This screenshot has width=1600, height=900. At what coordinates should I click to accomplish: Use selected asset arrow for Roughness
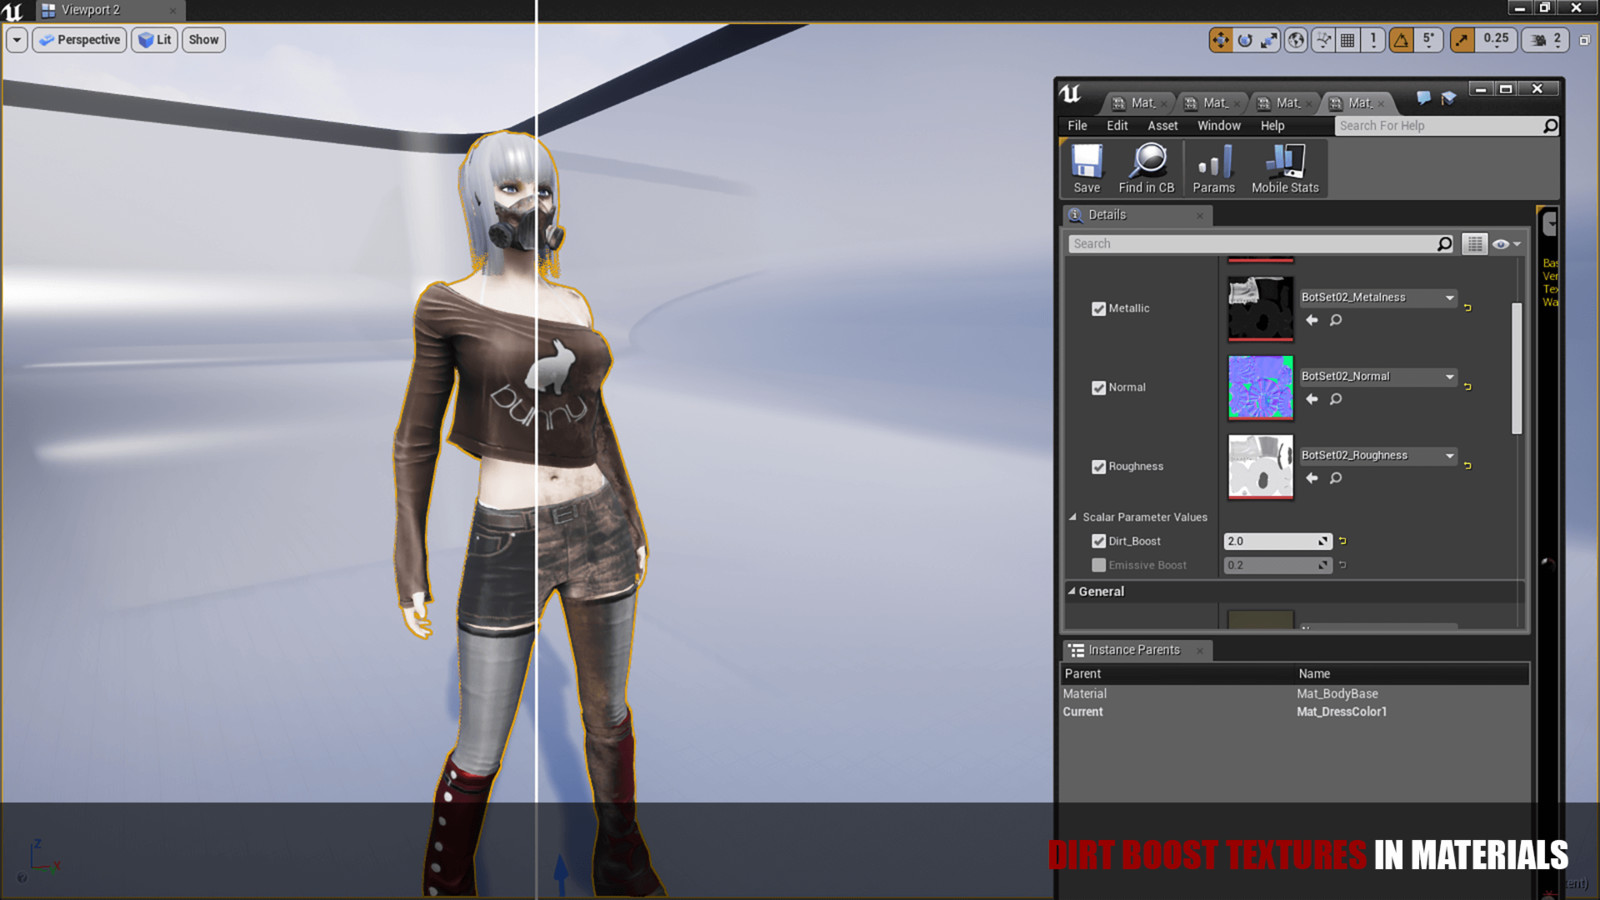(x=1312, y=478)
